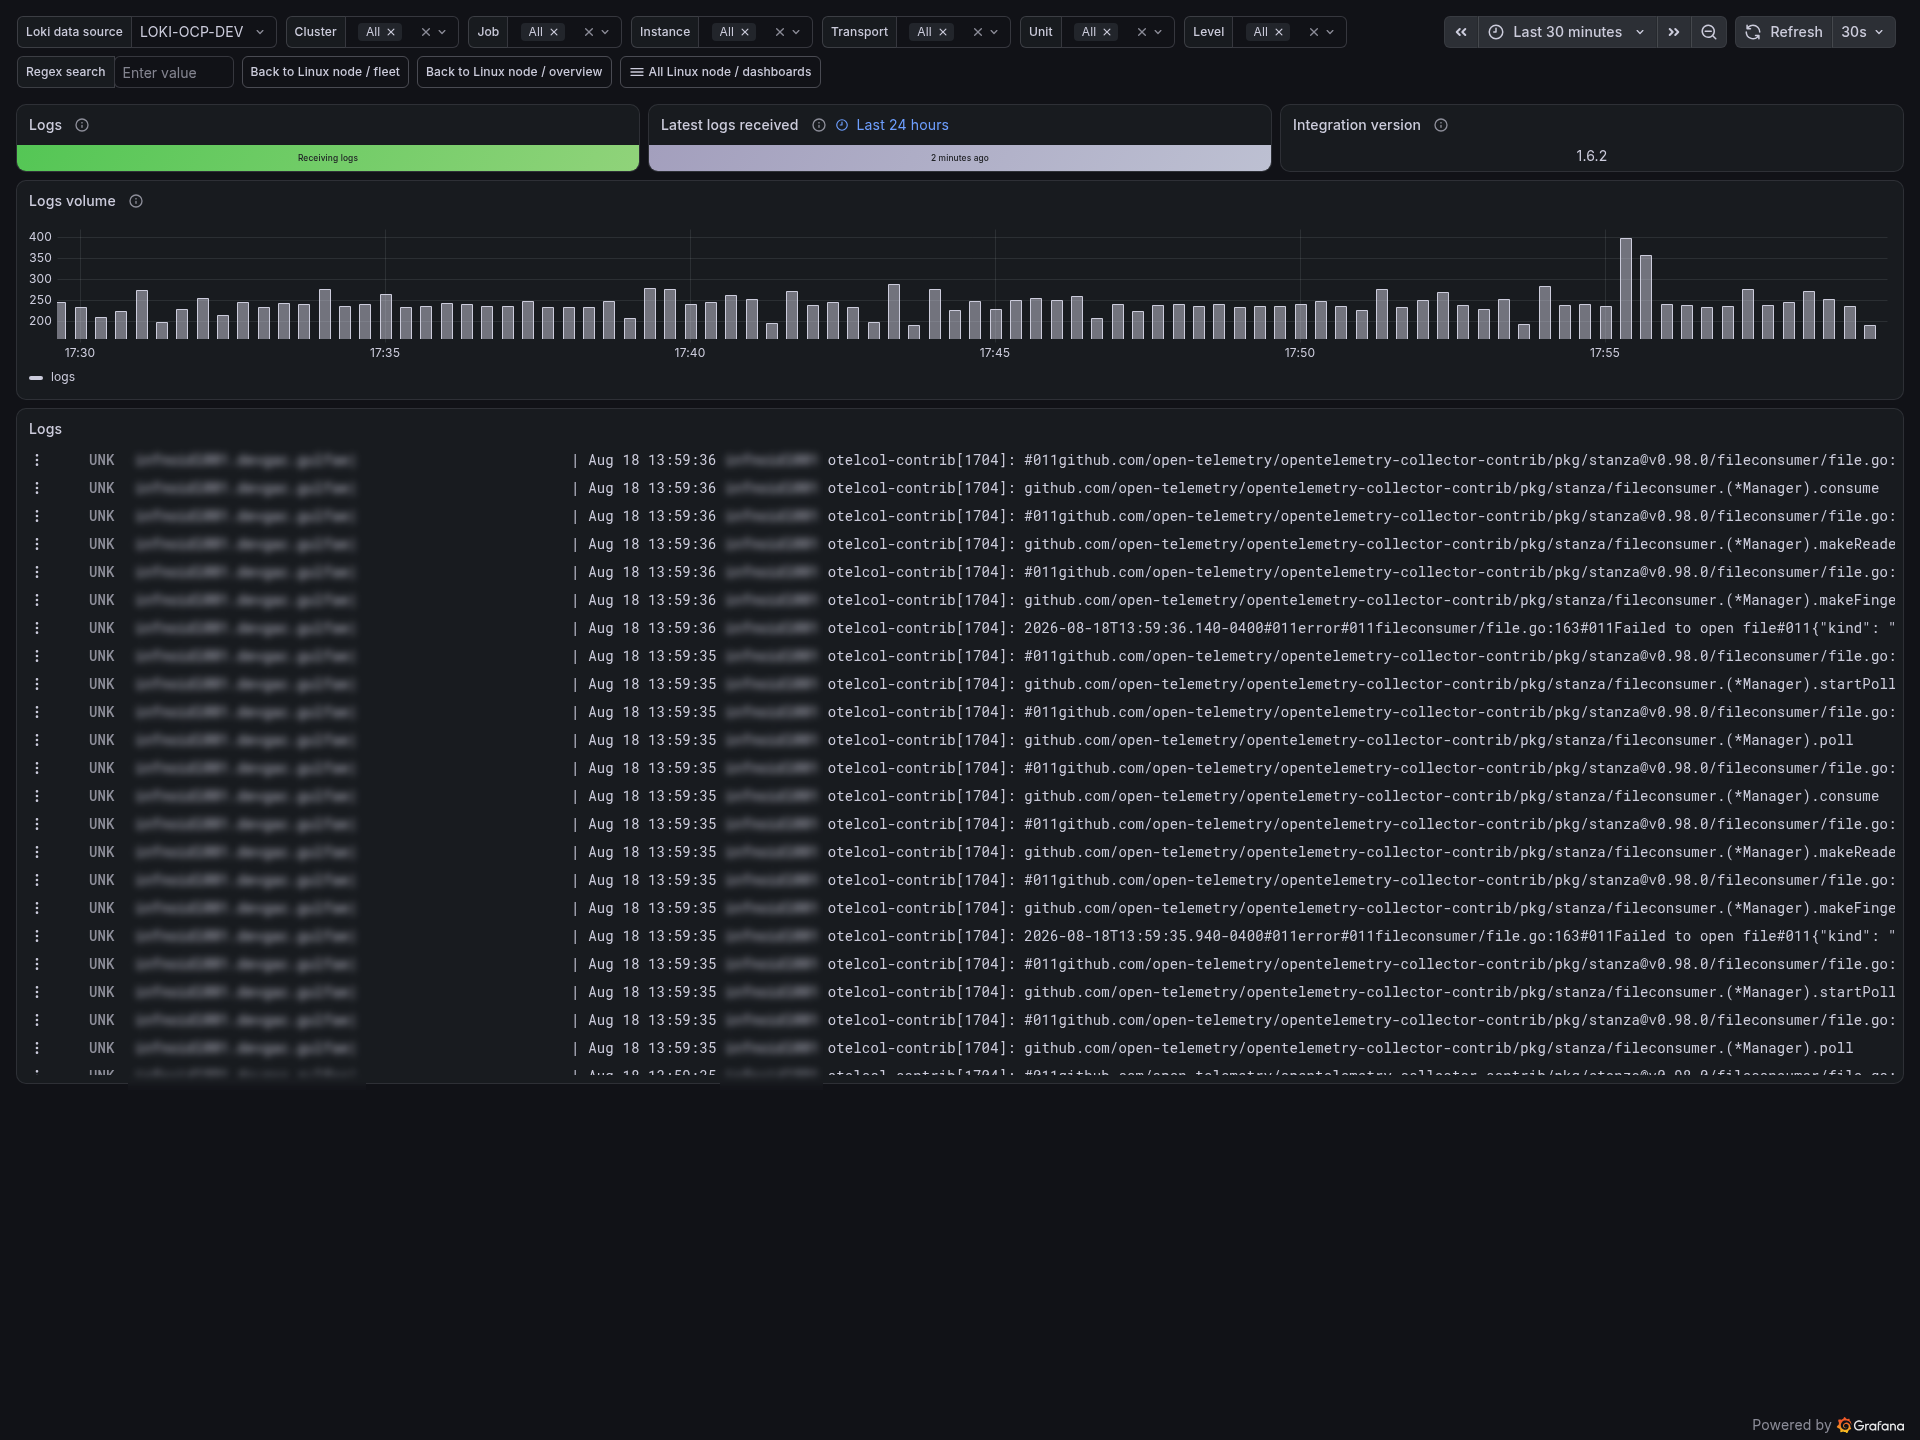Screen dimensions: 1920x1440
Task: Shift time range backward with double-left arrows
Action: pyautogui.click(x=1461, y=32)
